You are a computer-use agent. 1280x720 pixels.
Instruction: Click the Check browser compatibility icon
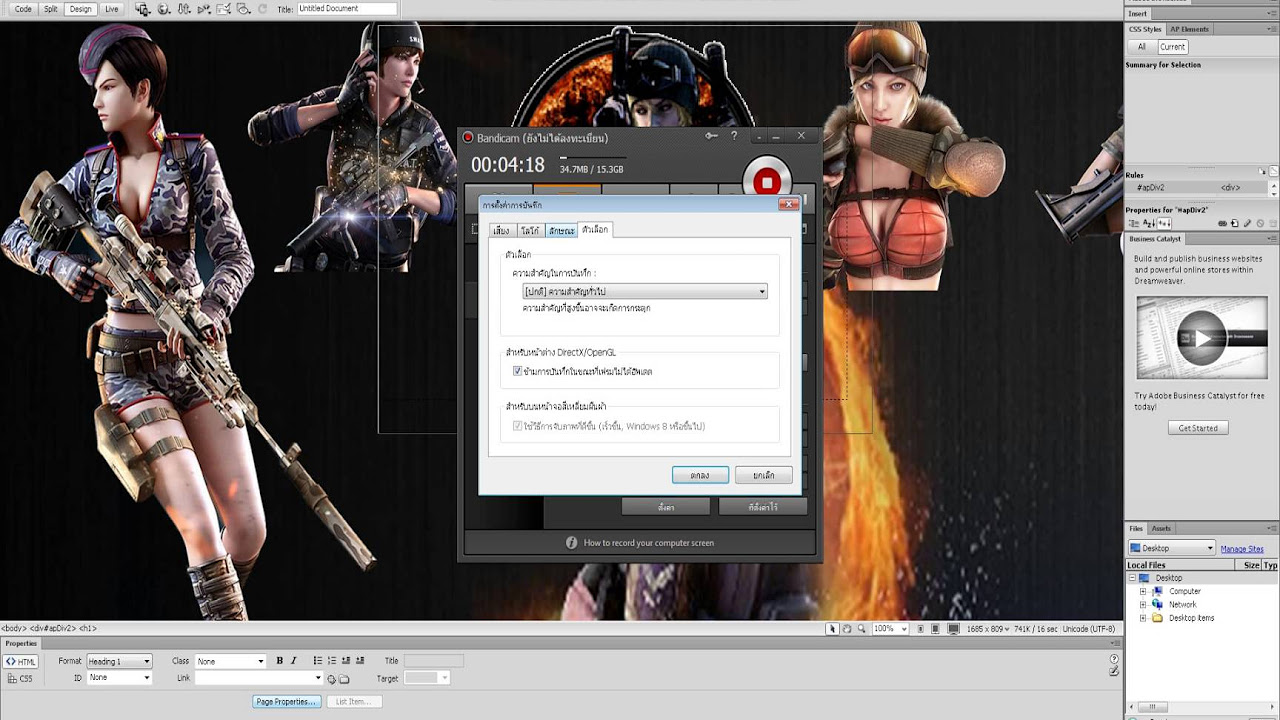click(x=225, y=9)
